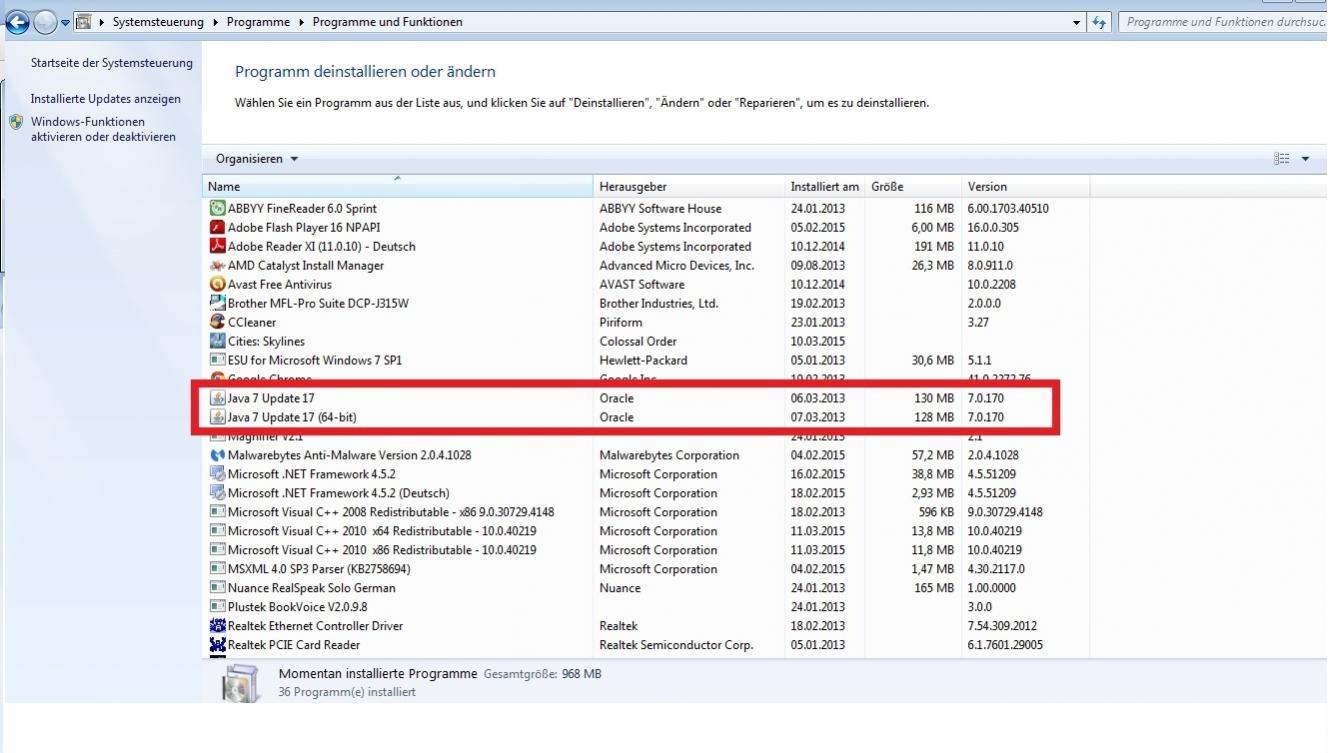Click the Nuance RealSpeak Solo German icon
Image resolution: width=1335 pixels, height=753 pixels.
point(217,588)
